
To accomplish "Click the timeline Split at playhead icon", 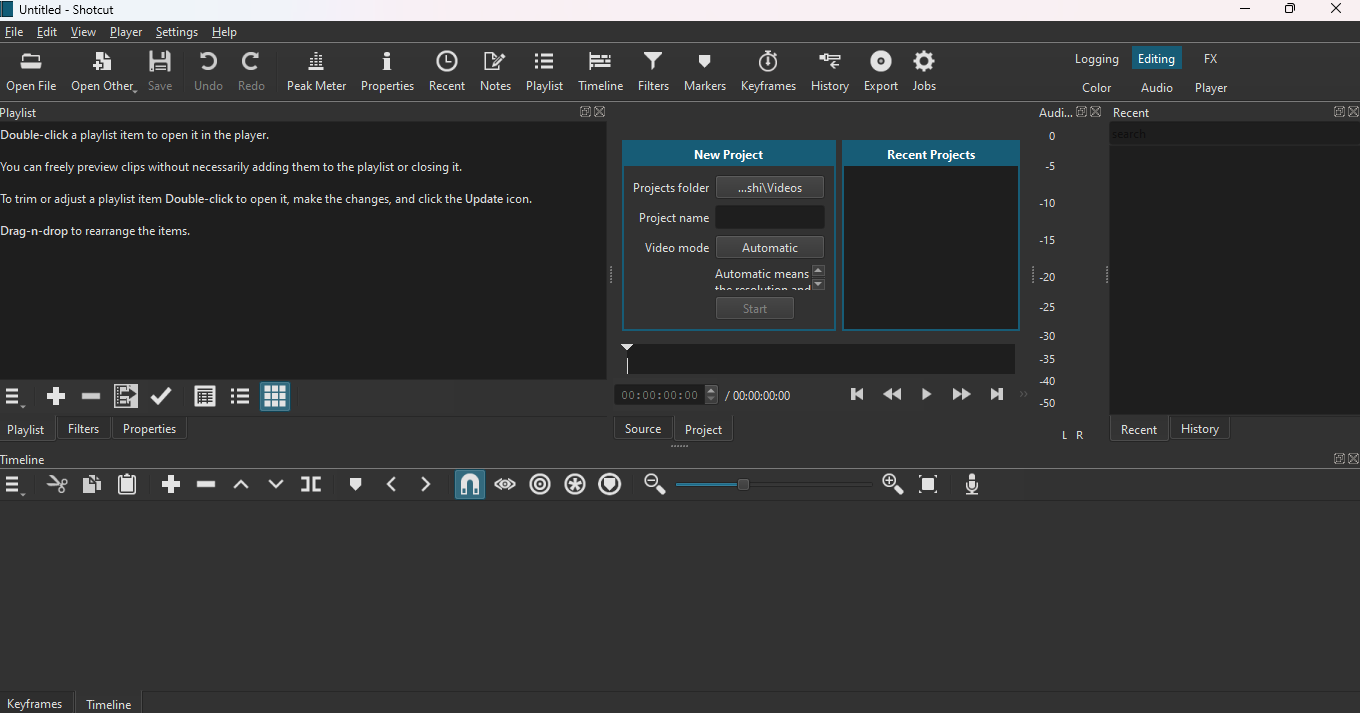I will tap(311, 485).
